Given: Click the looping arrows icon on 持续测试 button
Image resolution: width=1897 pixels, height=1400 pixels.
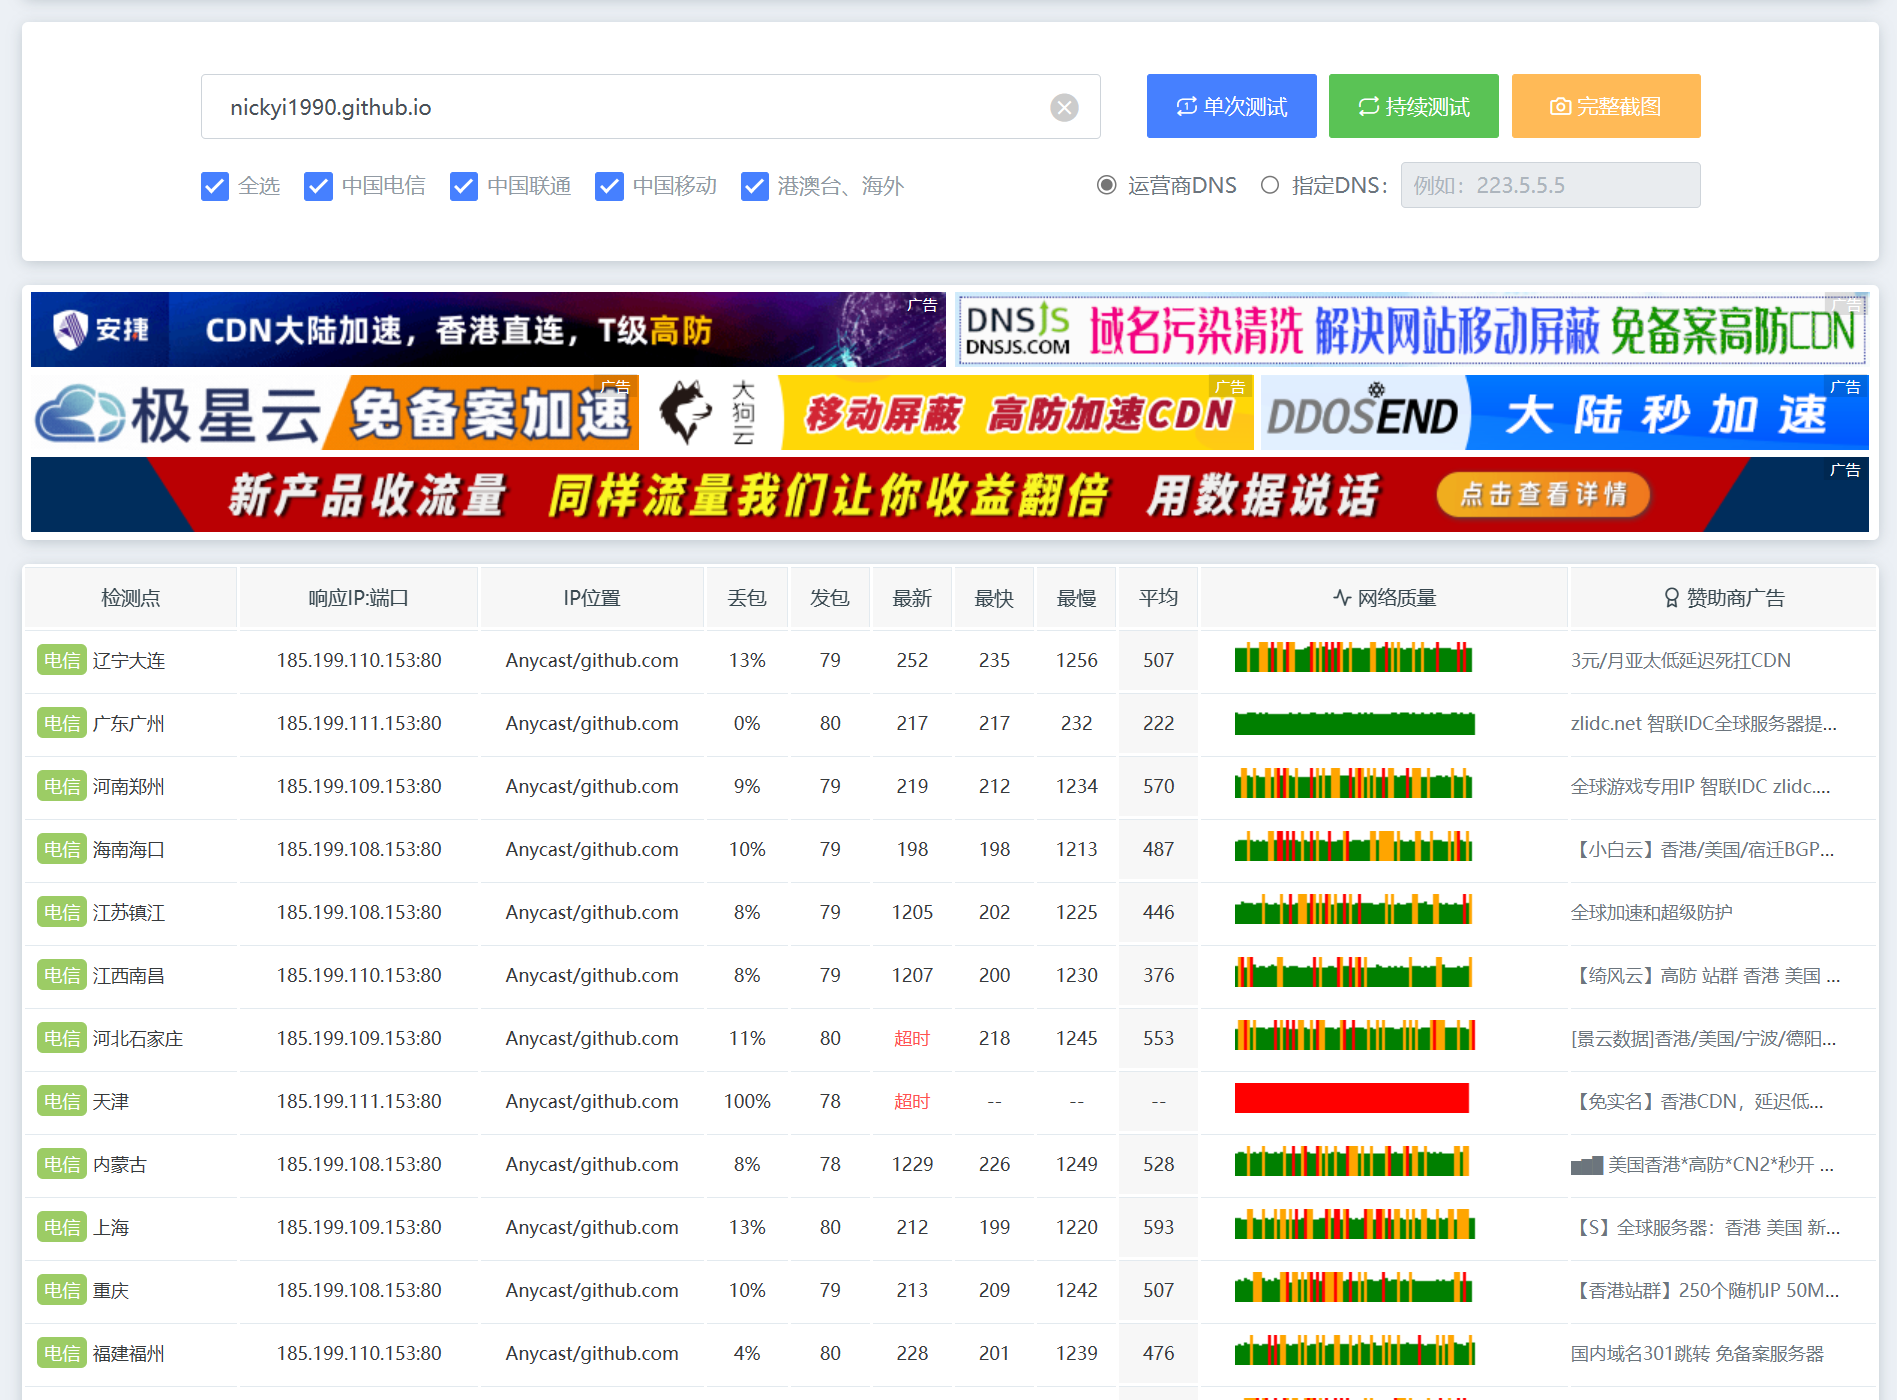Looking at the screenshot, I should 1368,105.
